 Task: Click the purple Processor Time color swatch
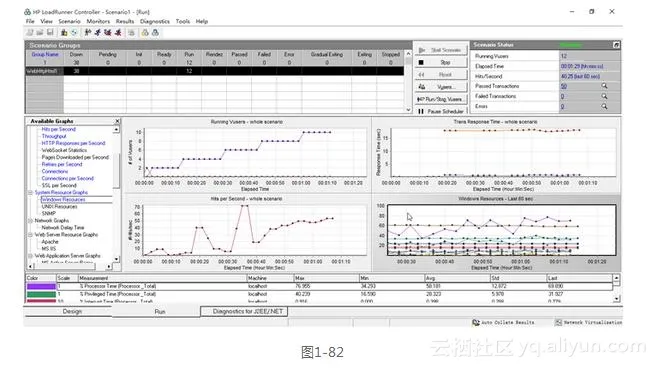(41, 286)
